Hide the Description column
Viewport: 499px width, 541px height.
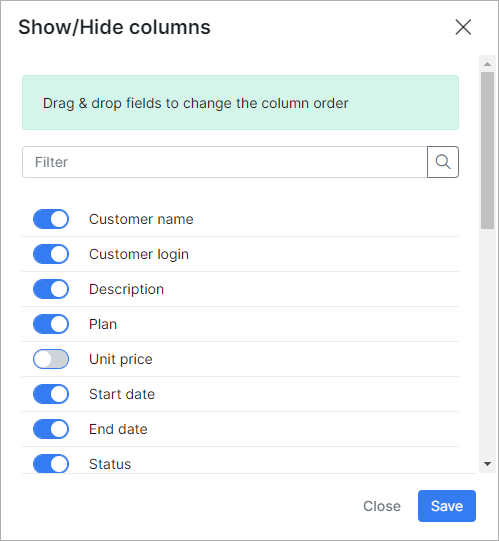(51, 289)
